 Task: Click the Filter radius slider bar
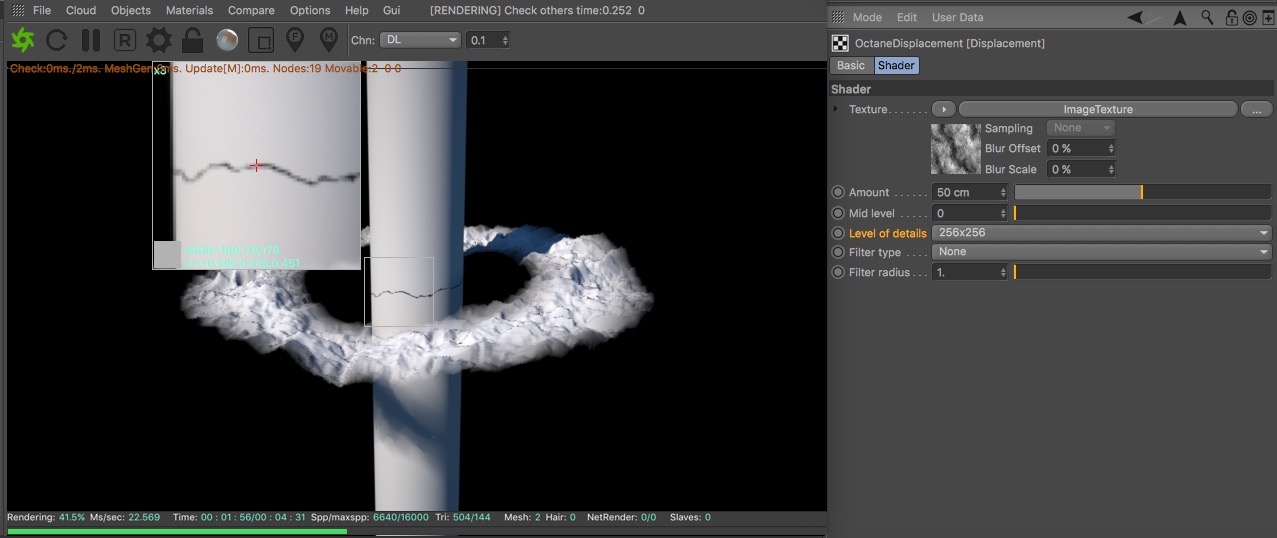1142,272
